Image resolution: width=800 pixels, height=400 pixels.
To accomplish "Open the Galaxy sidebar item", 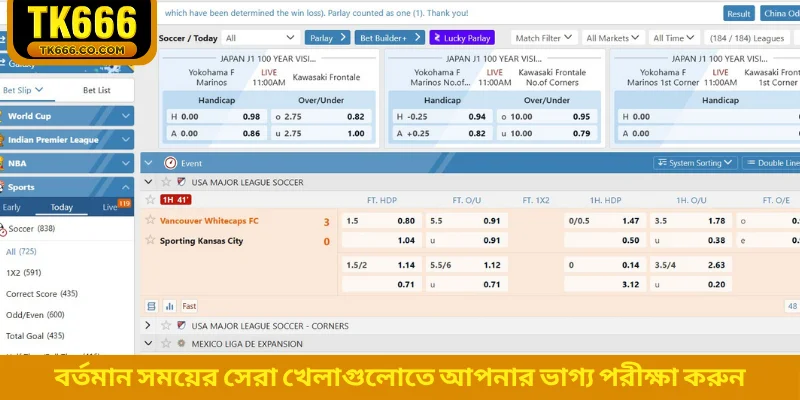I will pos(67,65).
